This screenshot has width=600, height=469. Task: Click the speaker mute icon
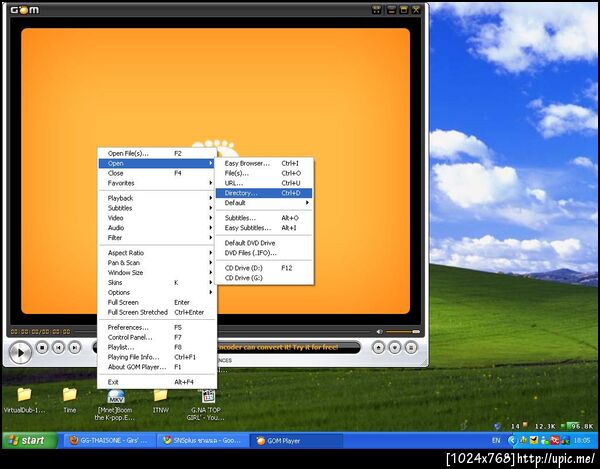379,332
